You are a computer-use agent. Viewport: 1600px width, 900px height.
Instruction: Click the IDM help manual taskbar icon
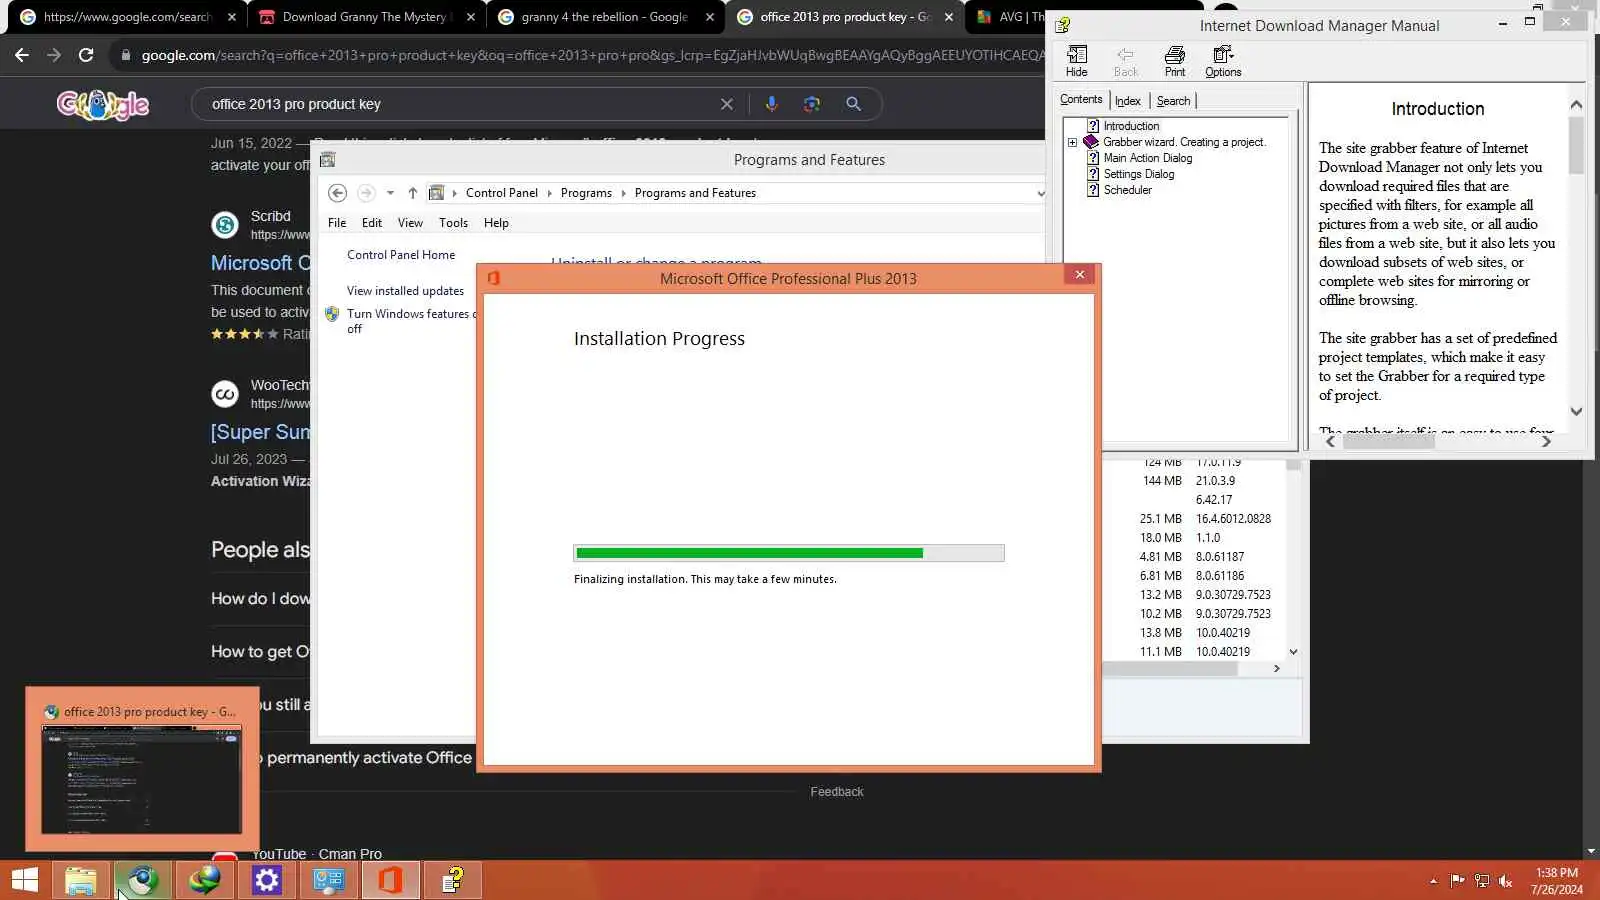(x=453, y=880)
